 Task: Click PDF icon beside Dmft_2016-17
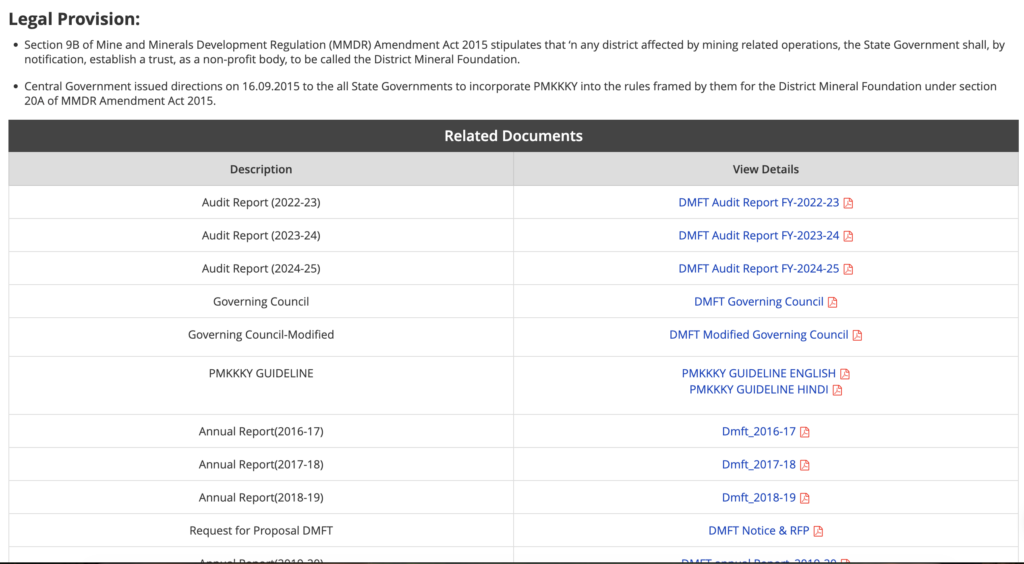[805, 432]
